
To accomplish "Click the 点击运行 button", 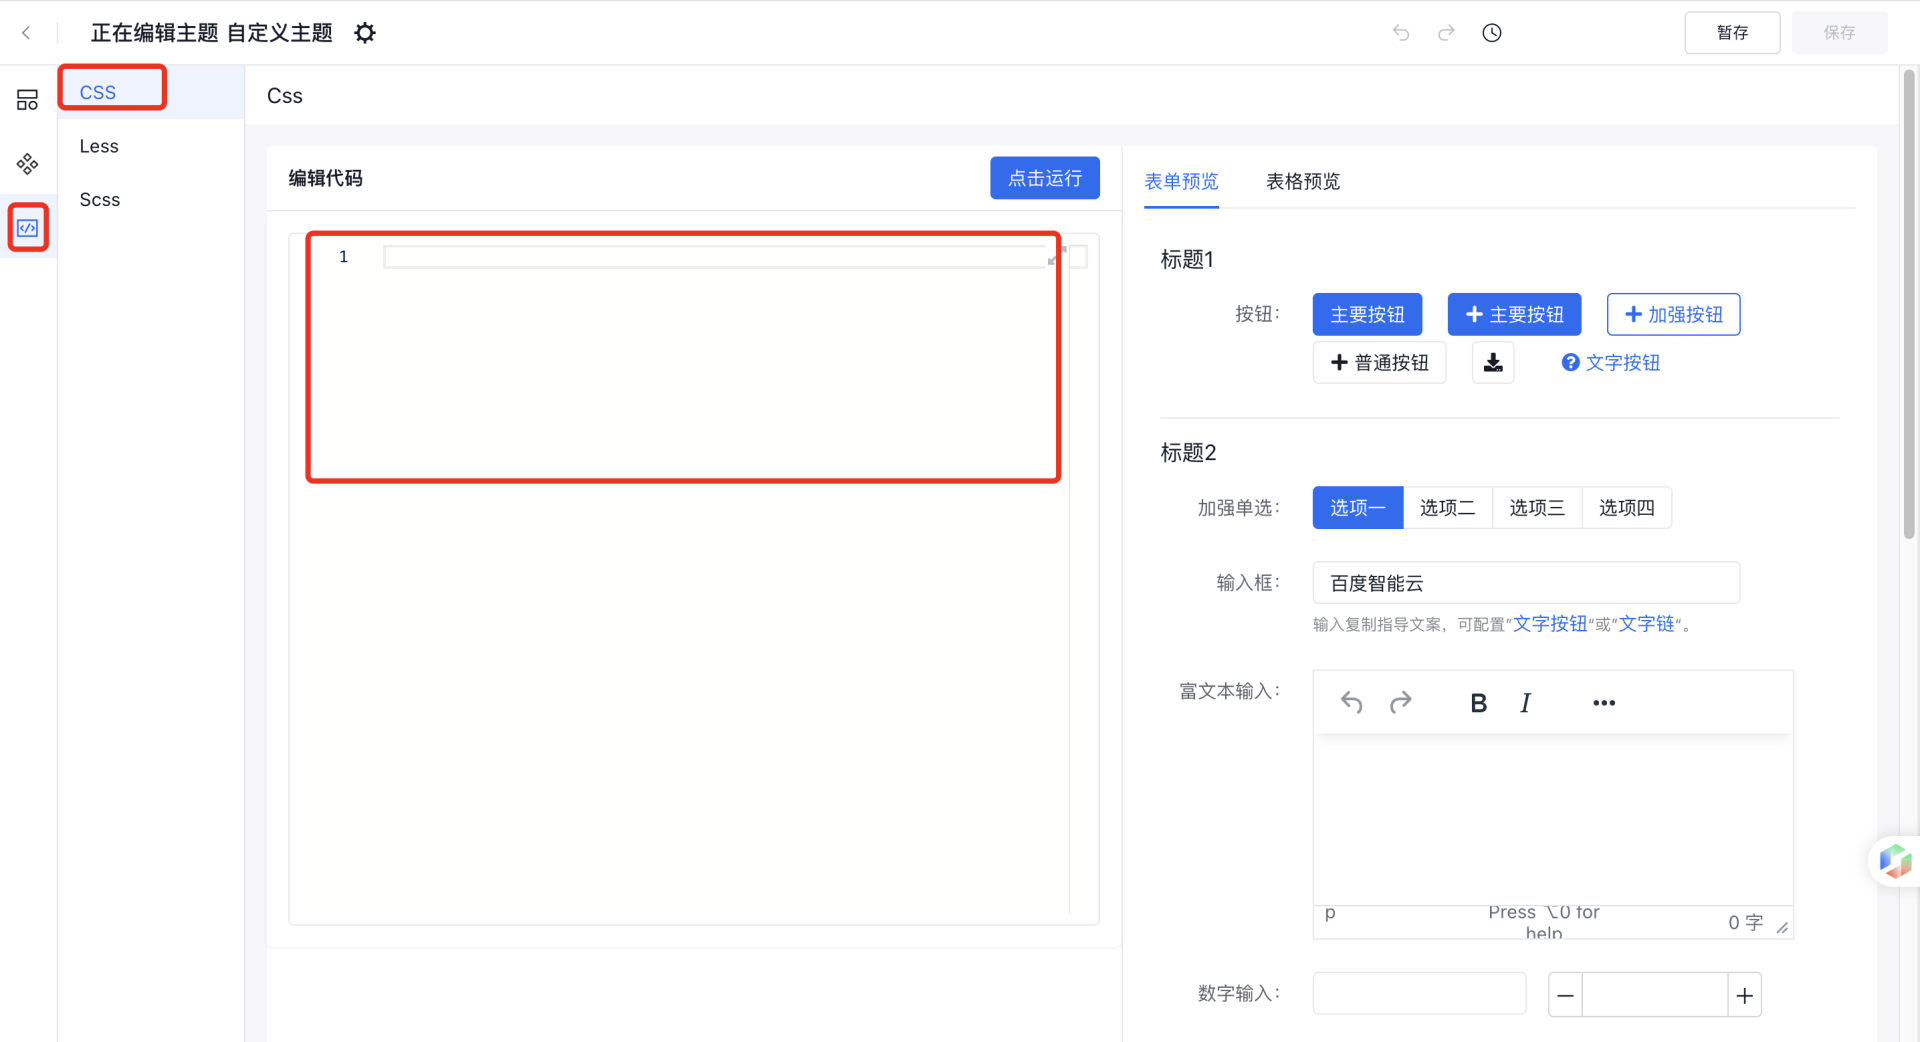I will click(x=1044, y=178).
